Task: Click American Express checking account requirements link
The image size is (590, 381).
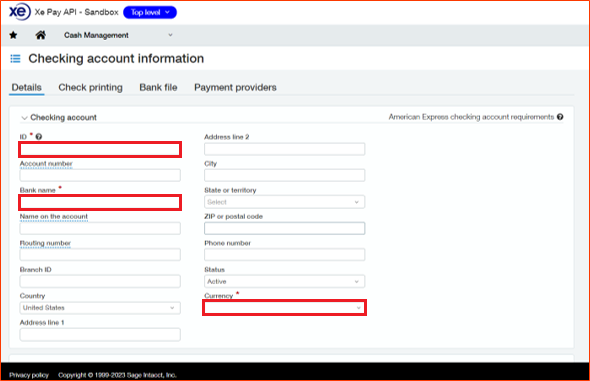Action: click(x=471, y=117)
